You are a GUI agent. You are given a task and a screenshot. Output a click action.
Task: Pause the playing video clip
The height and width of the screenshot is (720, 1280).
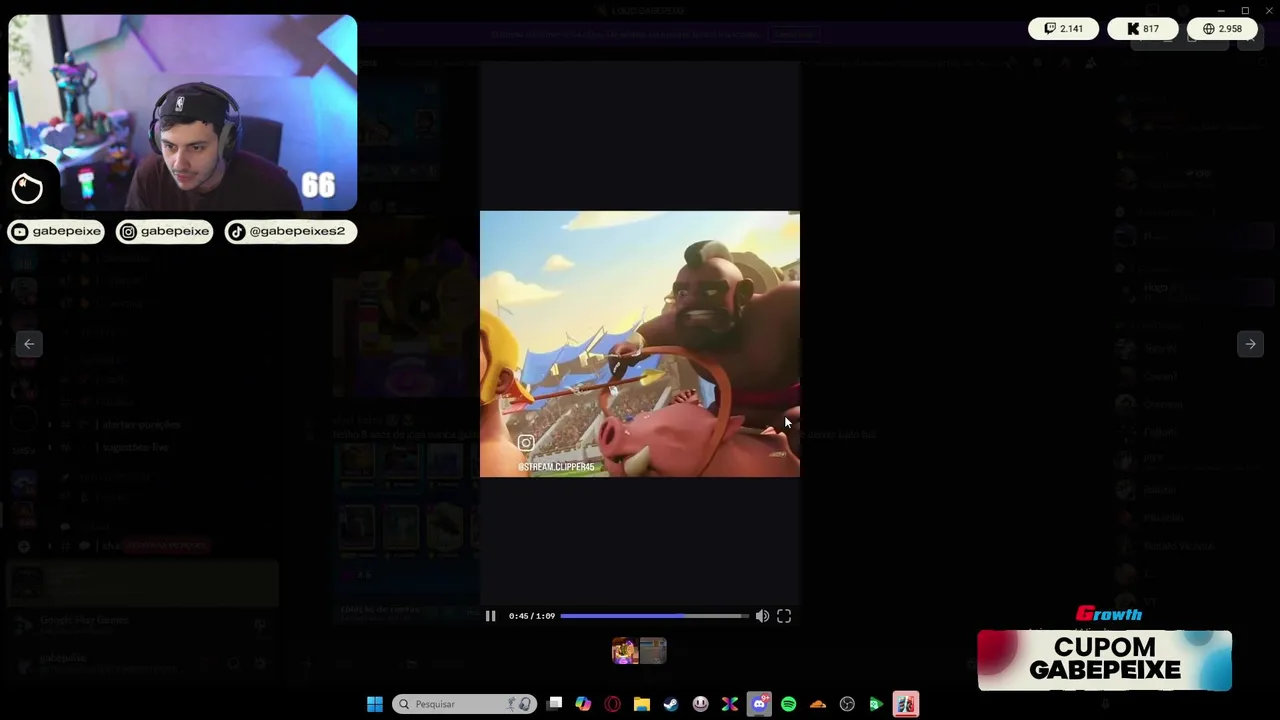490,616
